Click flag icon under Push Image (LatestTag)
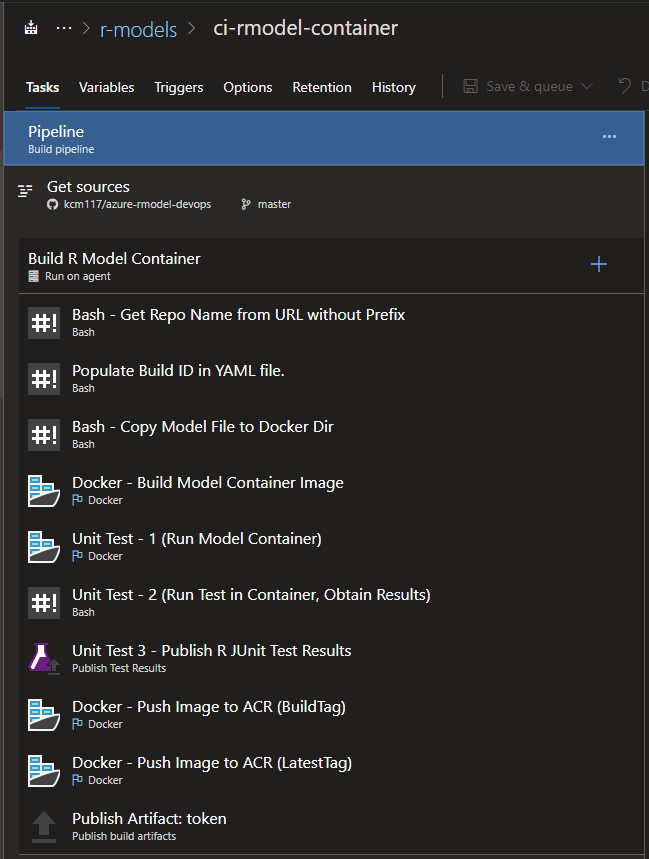This screenshot has height=859, width=649. [77, 780]
